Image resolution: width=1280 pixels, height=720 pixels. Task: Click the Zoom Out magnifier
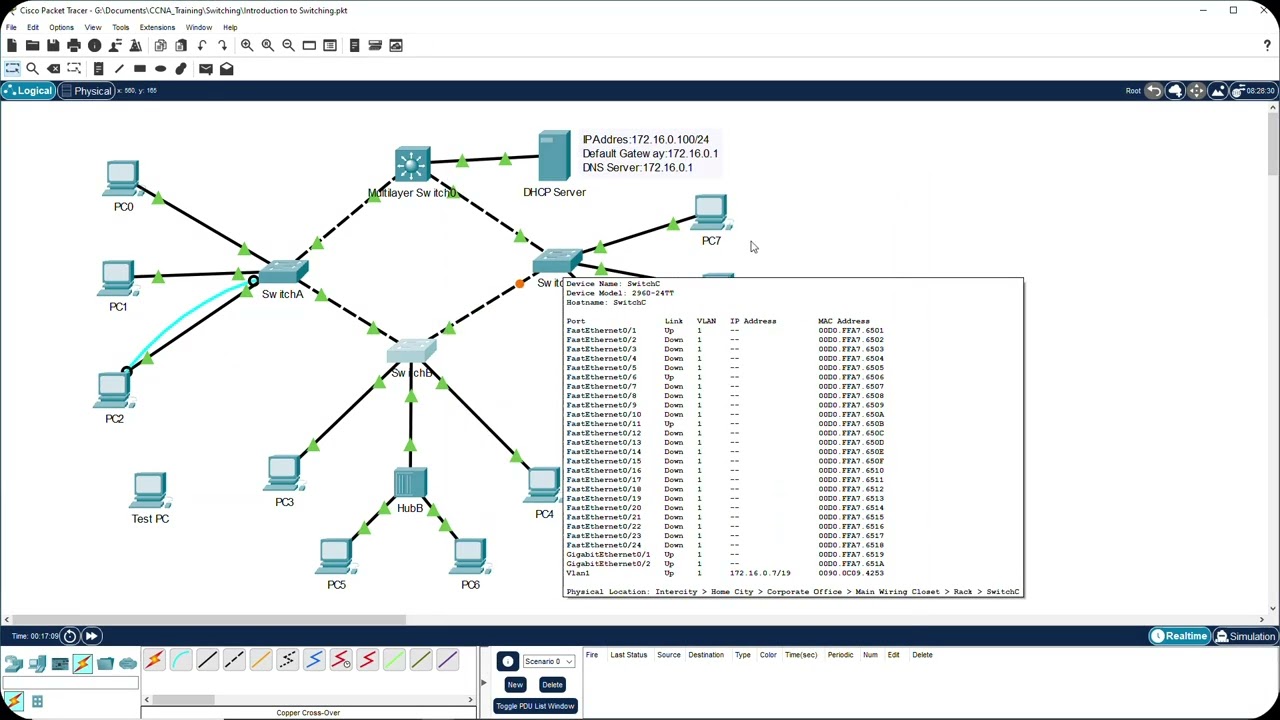pyautogui.click(x=288, y=45)
